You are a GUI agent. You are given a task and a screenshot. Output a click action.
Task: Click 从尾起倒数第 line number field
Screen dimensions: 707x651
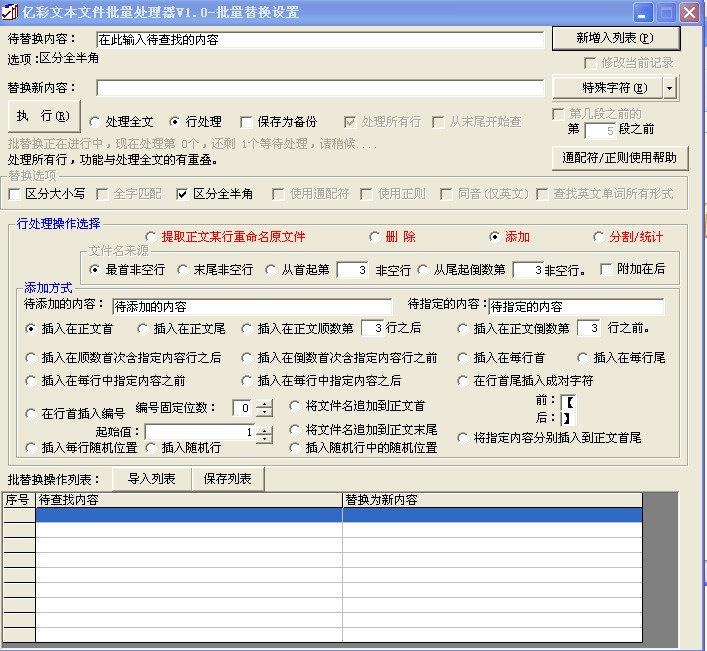(528, 270)
